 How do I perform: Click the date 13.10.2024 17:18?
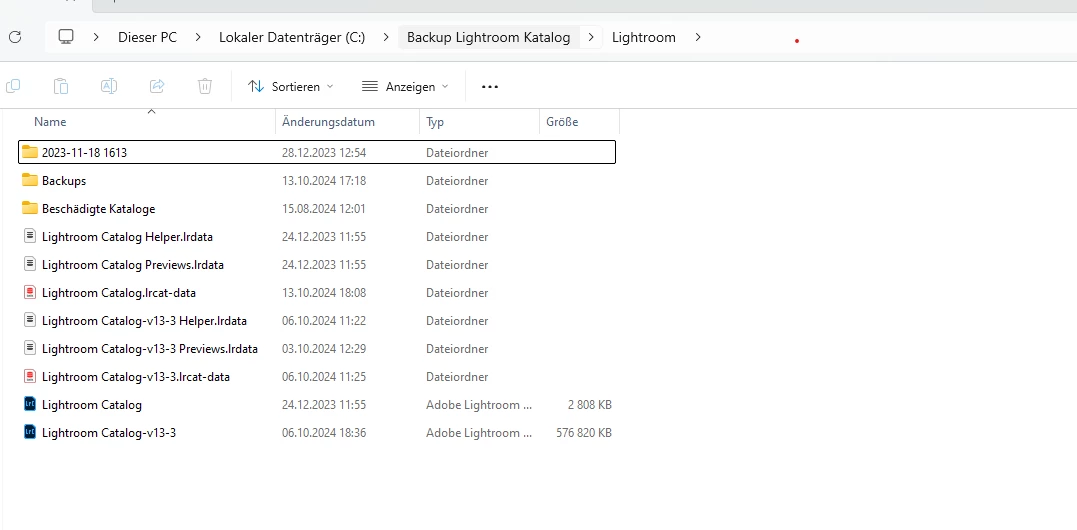pos(324,181)
